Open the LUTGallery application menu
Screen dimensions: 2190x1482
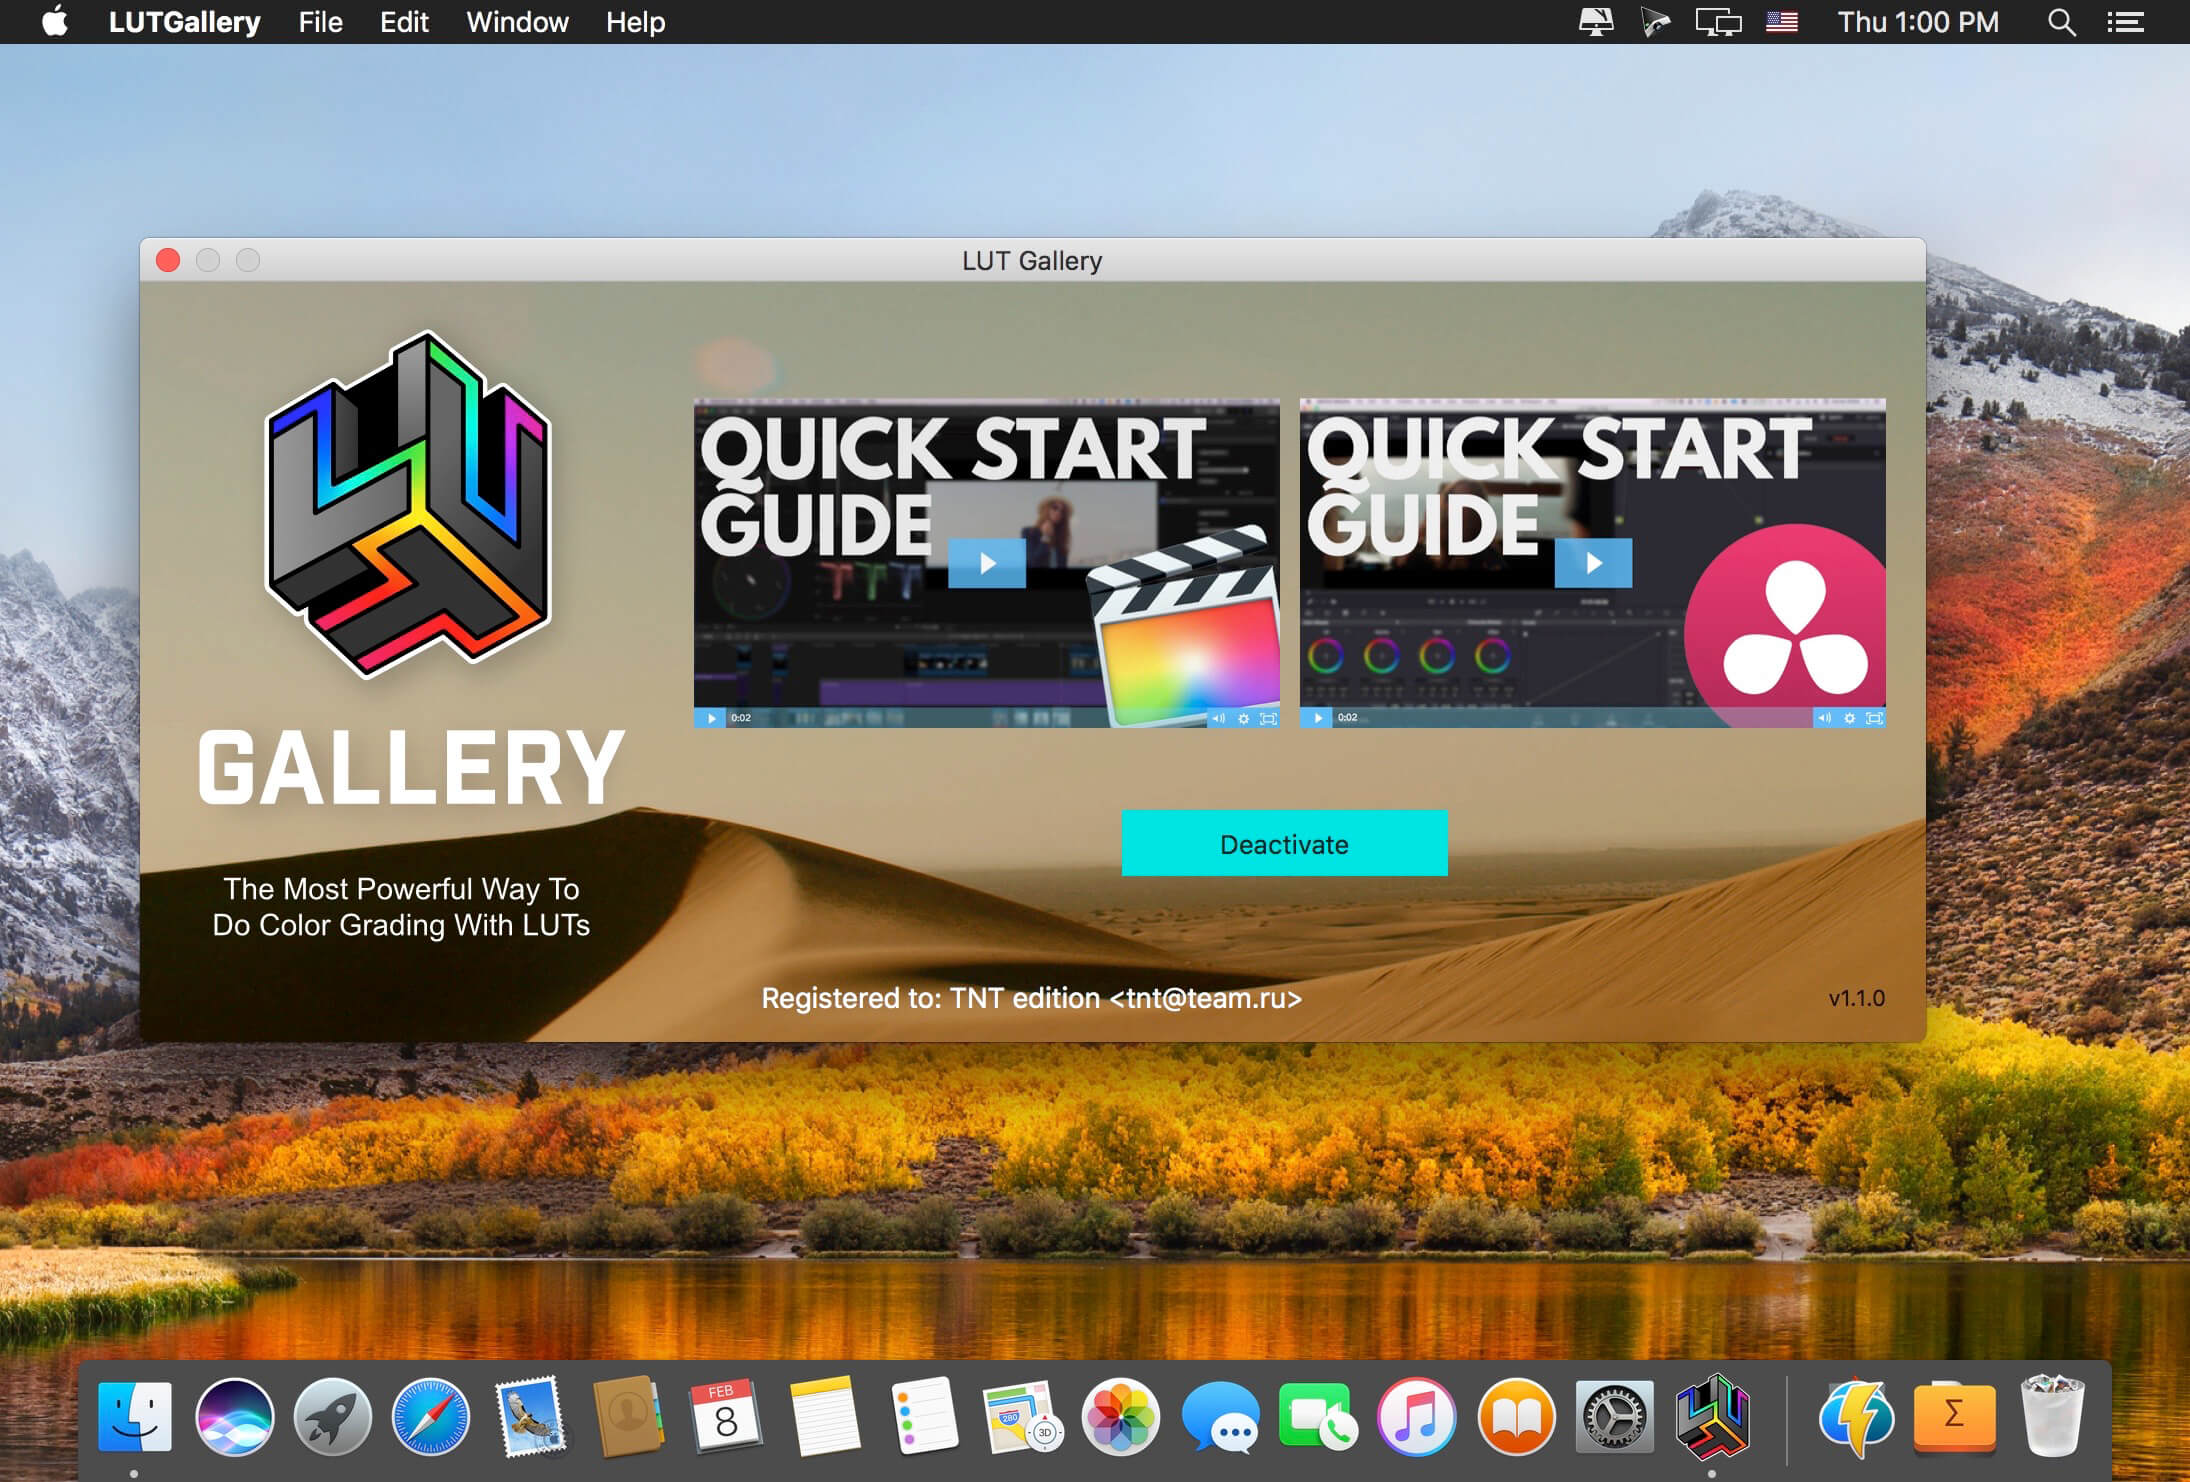pos(184,21)
